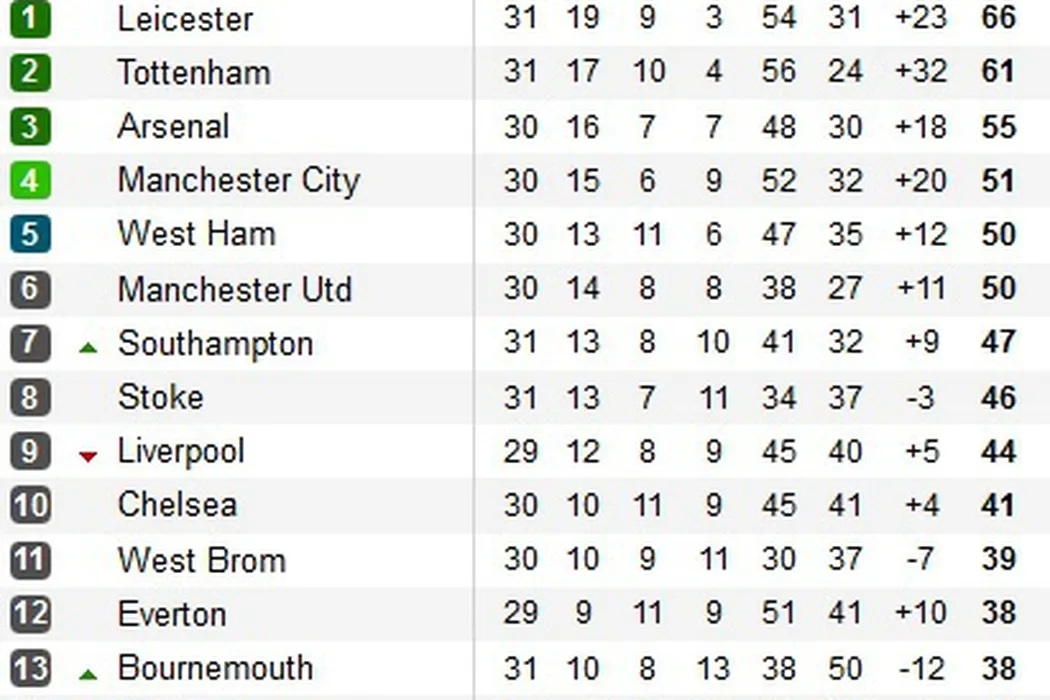Select the West Brom row name

point(201,560)
